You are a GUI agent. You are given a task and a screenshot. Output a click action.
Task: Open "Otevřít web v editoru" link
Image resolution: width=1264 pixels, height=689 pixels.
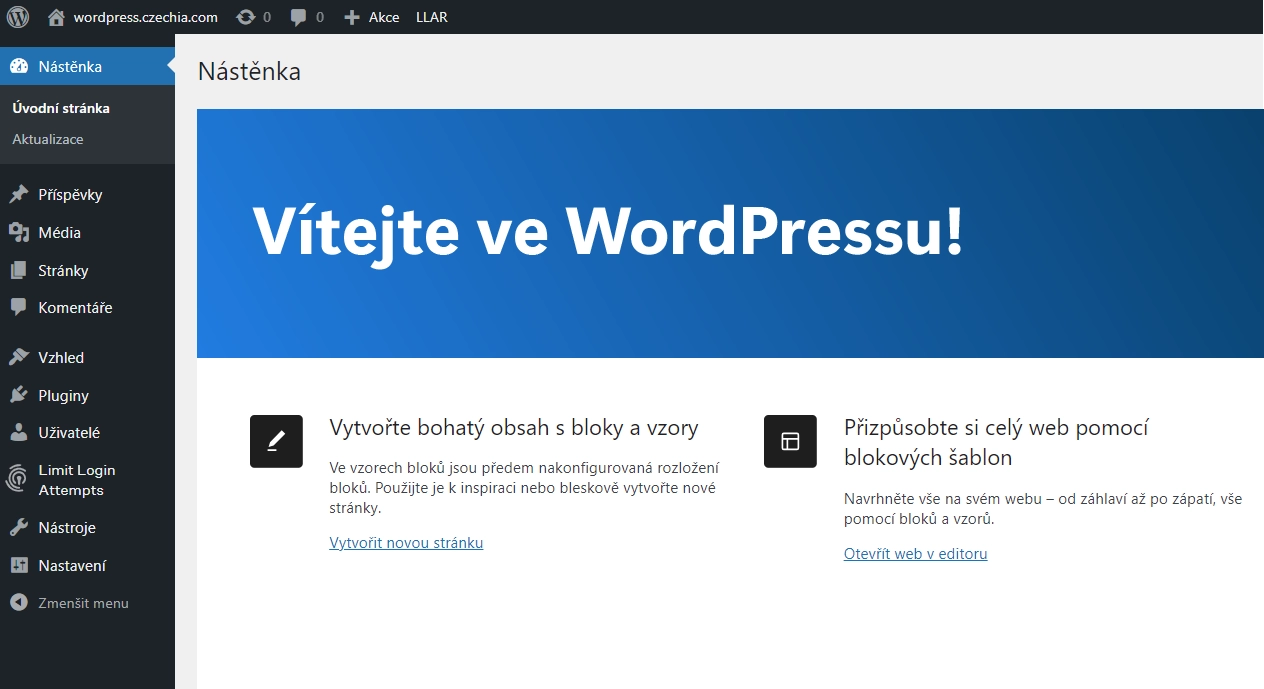pos(915,553)
